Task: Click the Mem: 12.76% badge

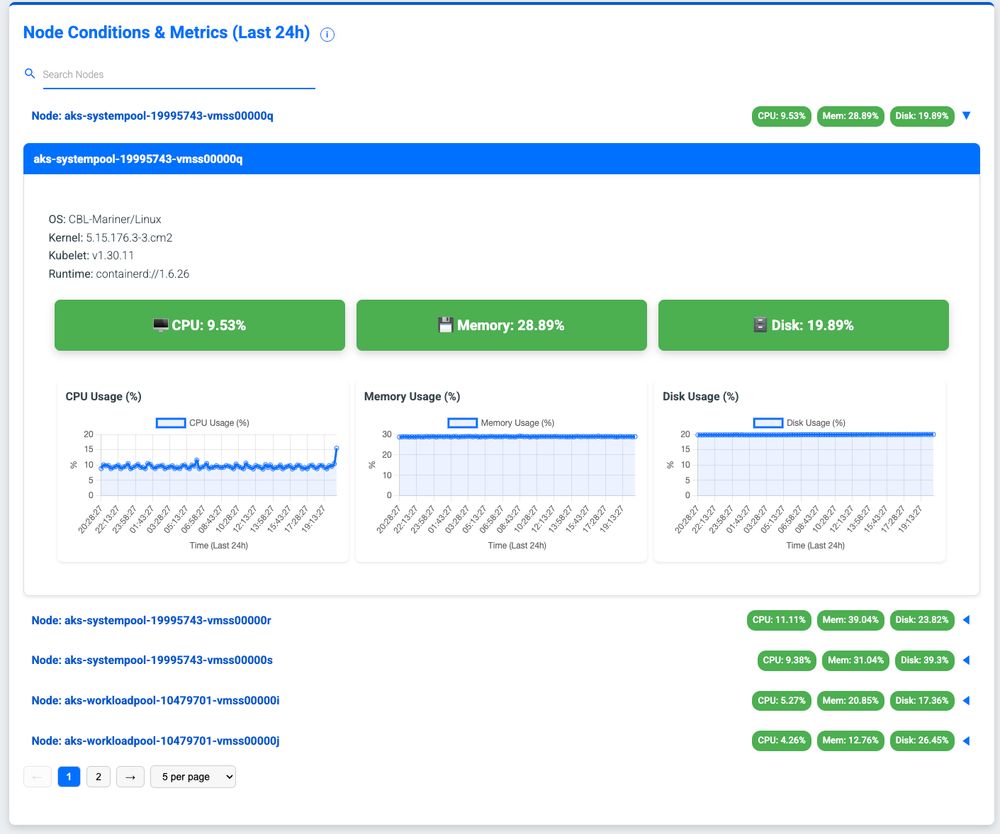Action: [x=850, y=740]
